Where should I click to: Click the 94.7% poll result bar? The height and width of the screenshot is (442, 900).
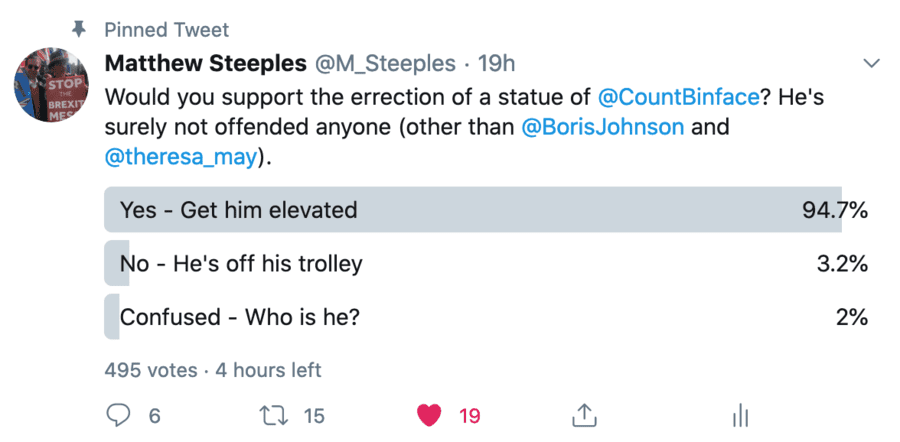pyautogui.click(x=472, y=210)
